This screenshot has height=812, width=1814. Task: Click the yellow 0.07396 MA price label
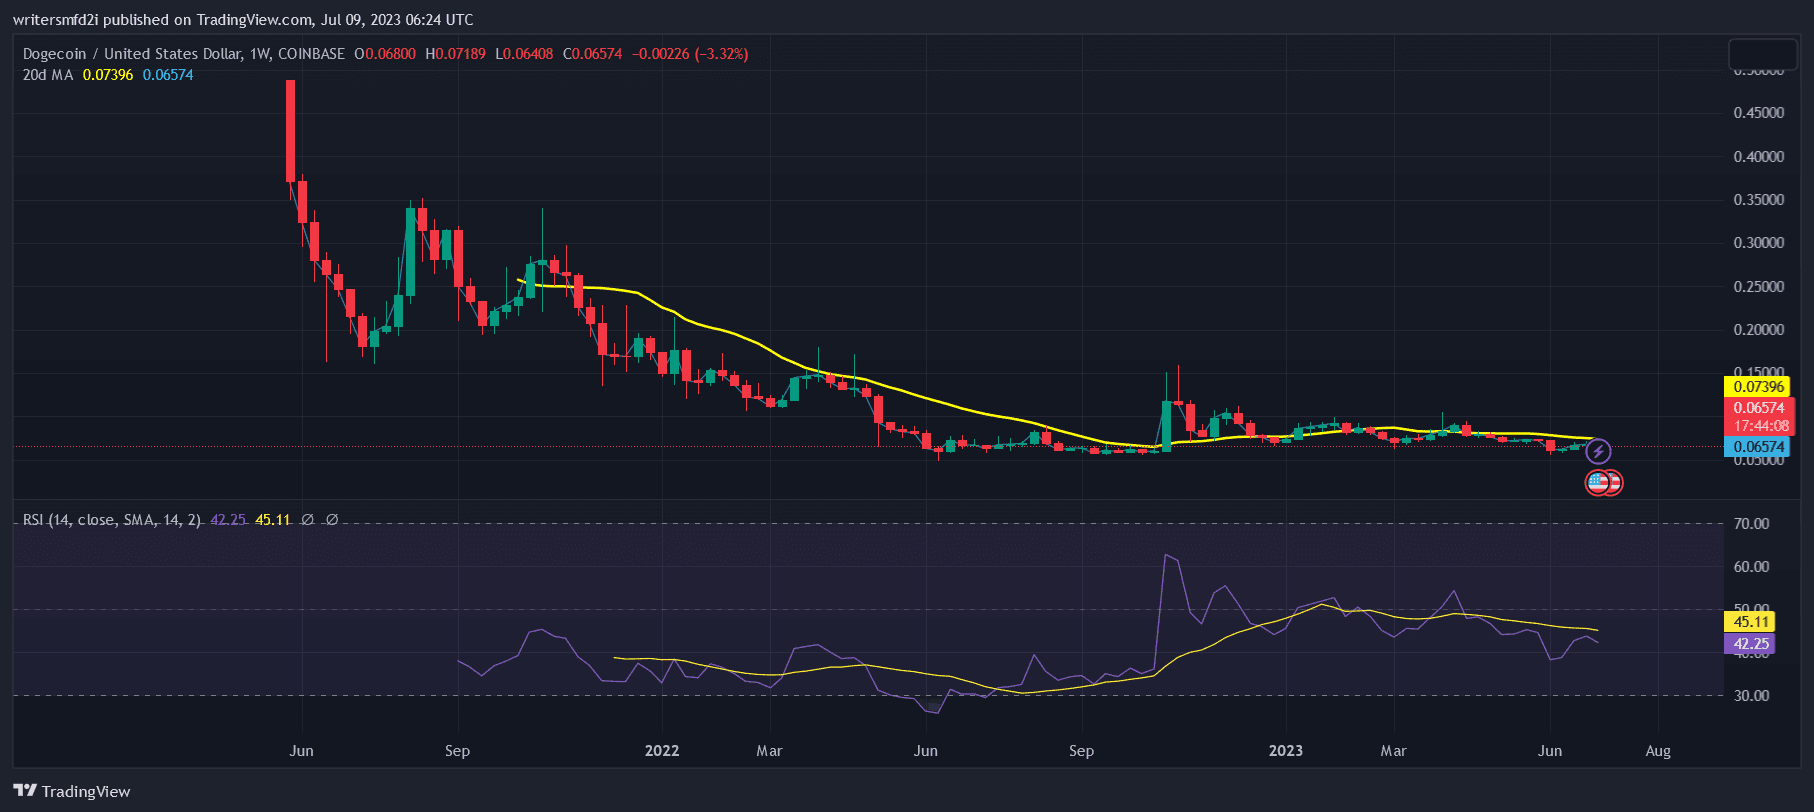pos(1758,387)
